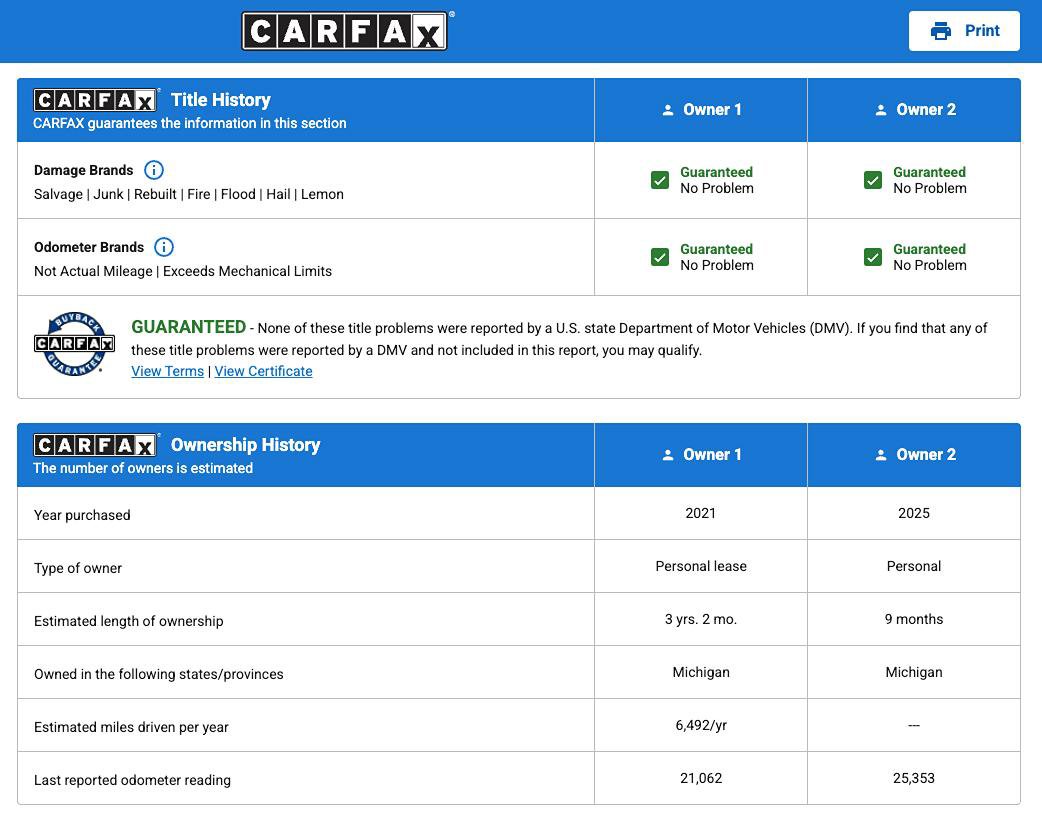Click the CARFAX logo in the header

pyautogui.click(x=345, y=31)
